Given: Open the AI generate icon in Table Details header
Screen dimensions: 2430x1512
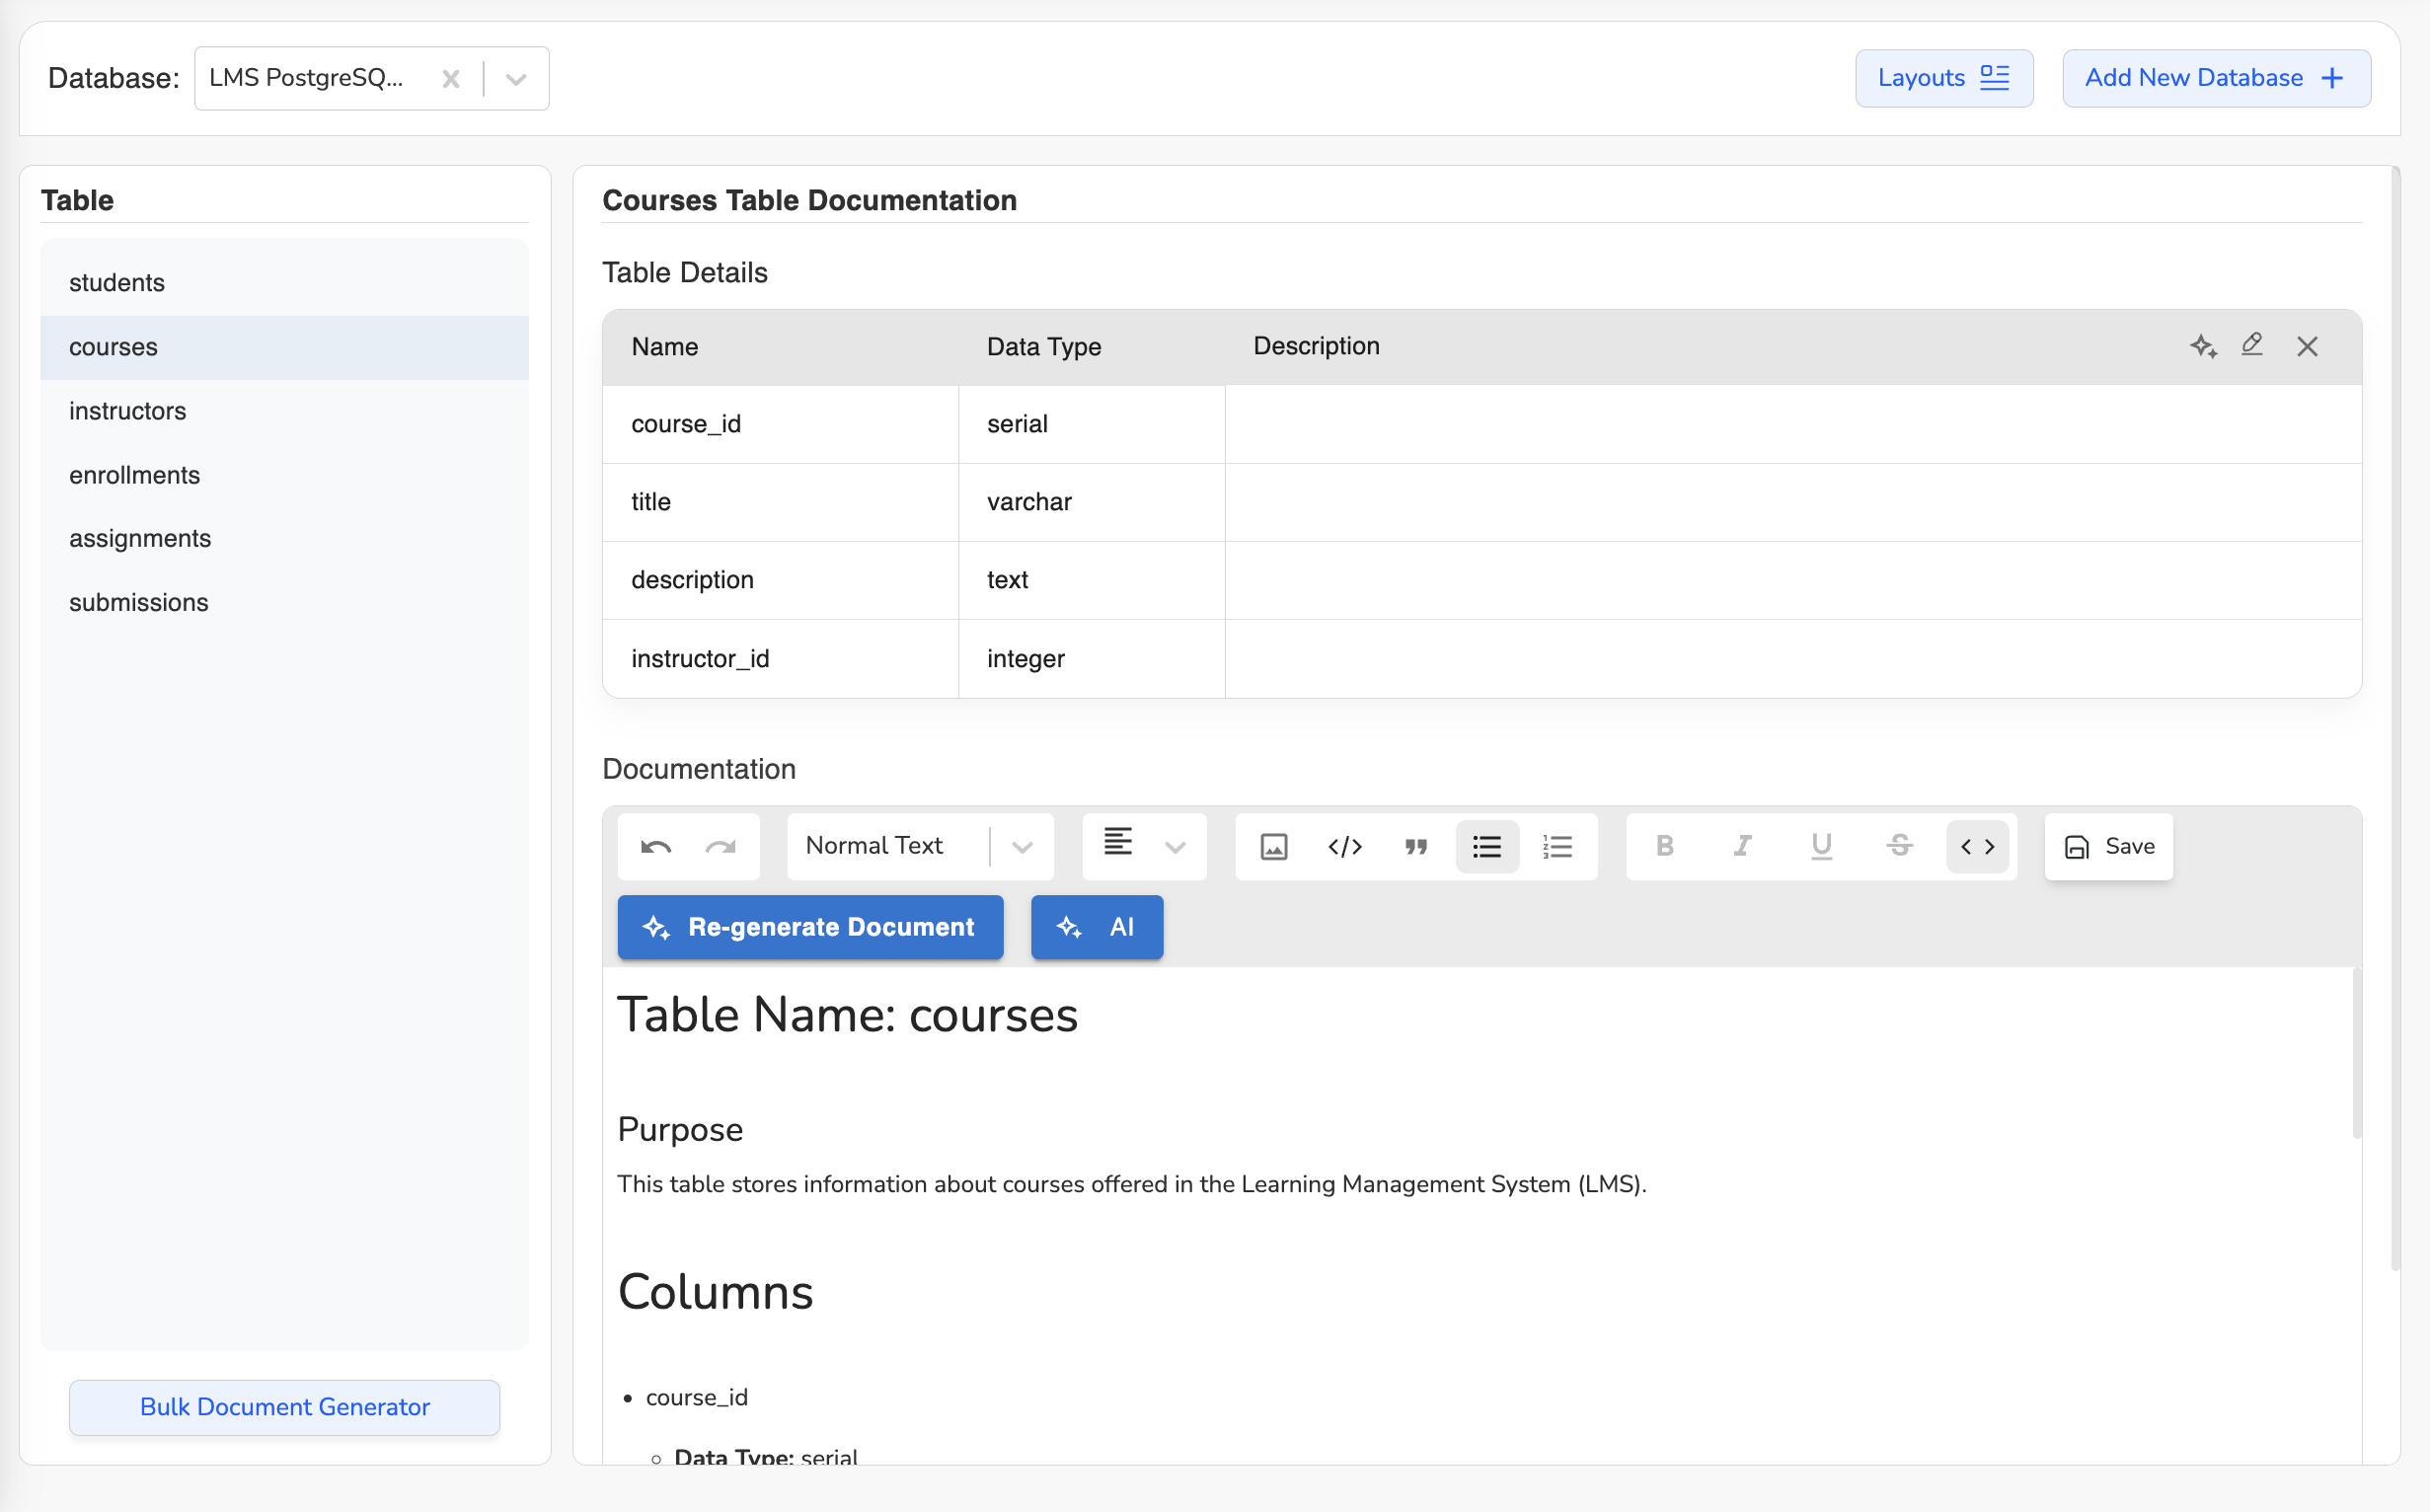Looking at the screenshot, I should tap(2204, 346).
